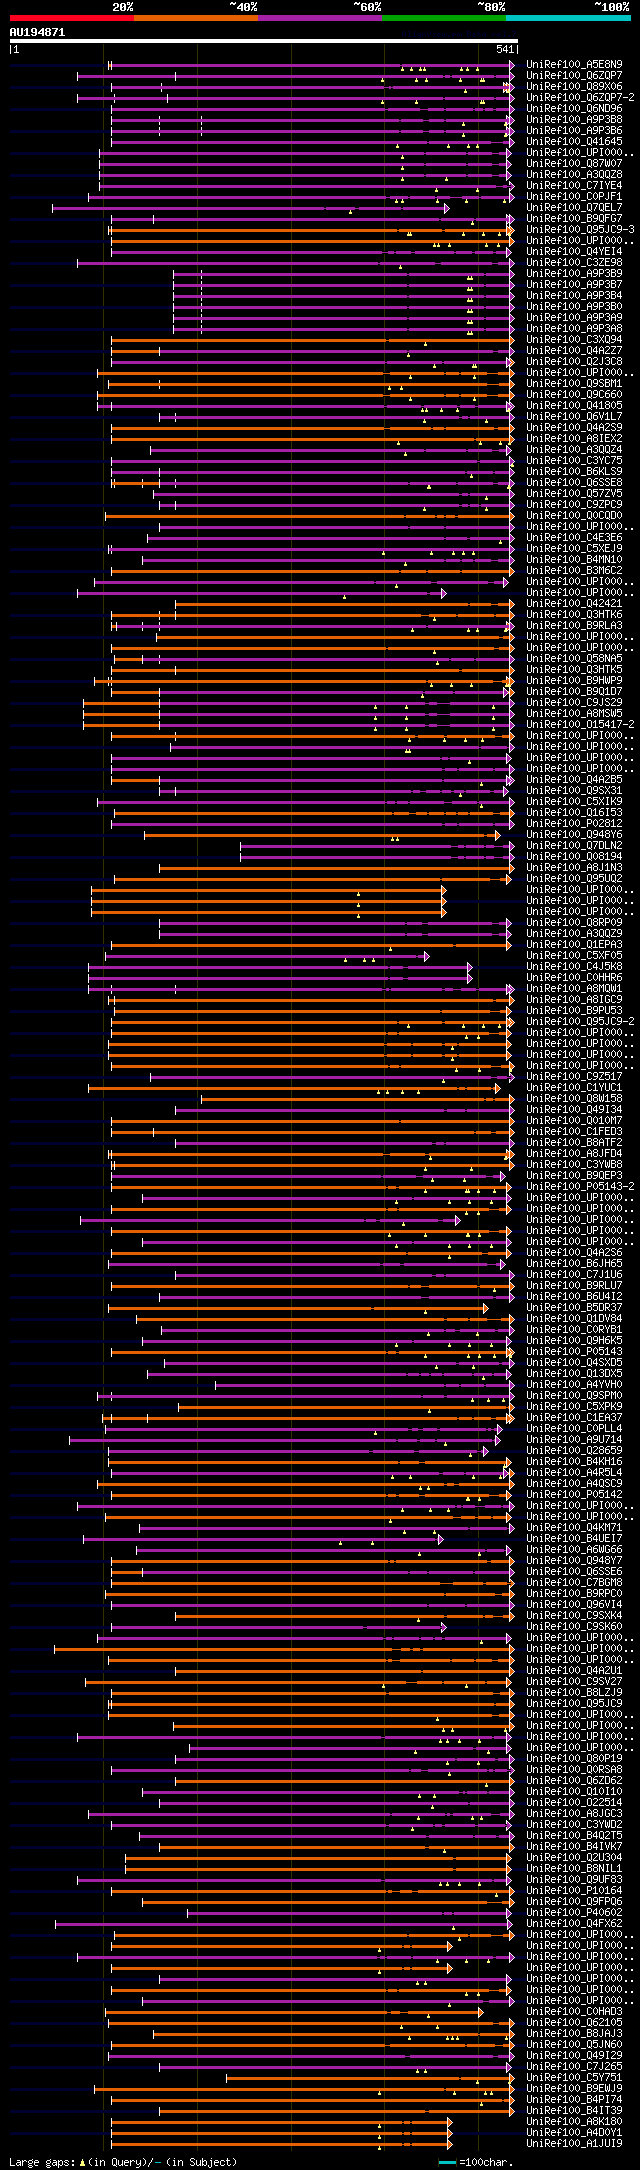Viewport: 640px width, 2170px height.
Task: Open hit UniRef100_C7J265
Action: [x=574, y=2067]
